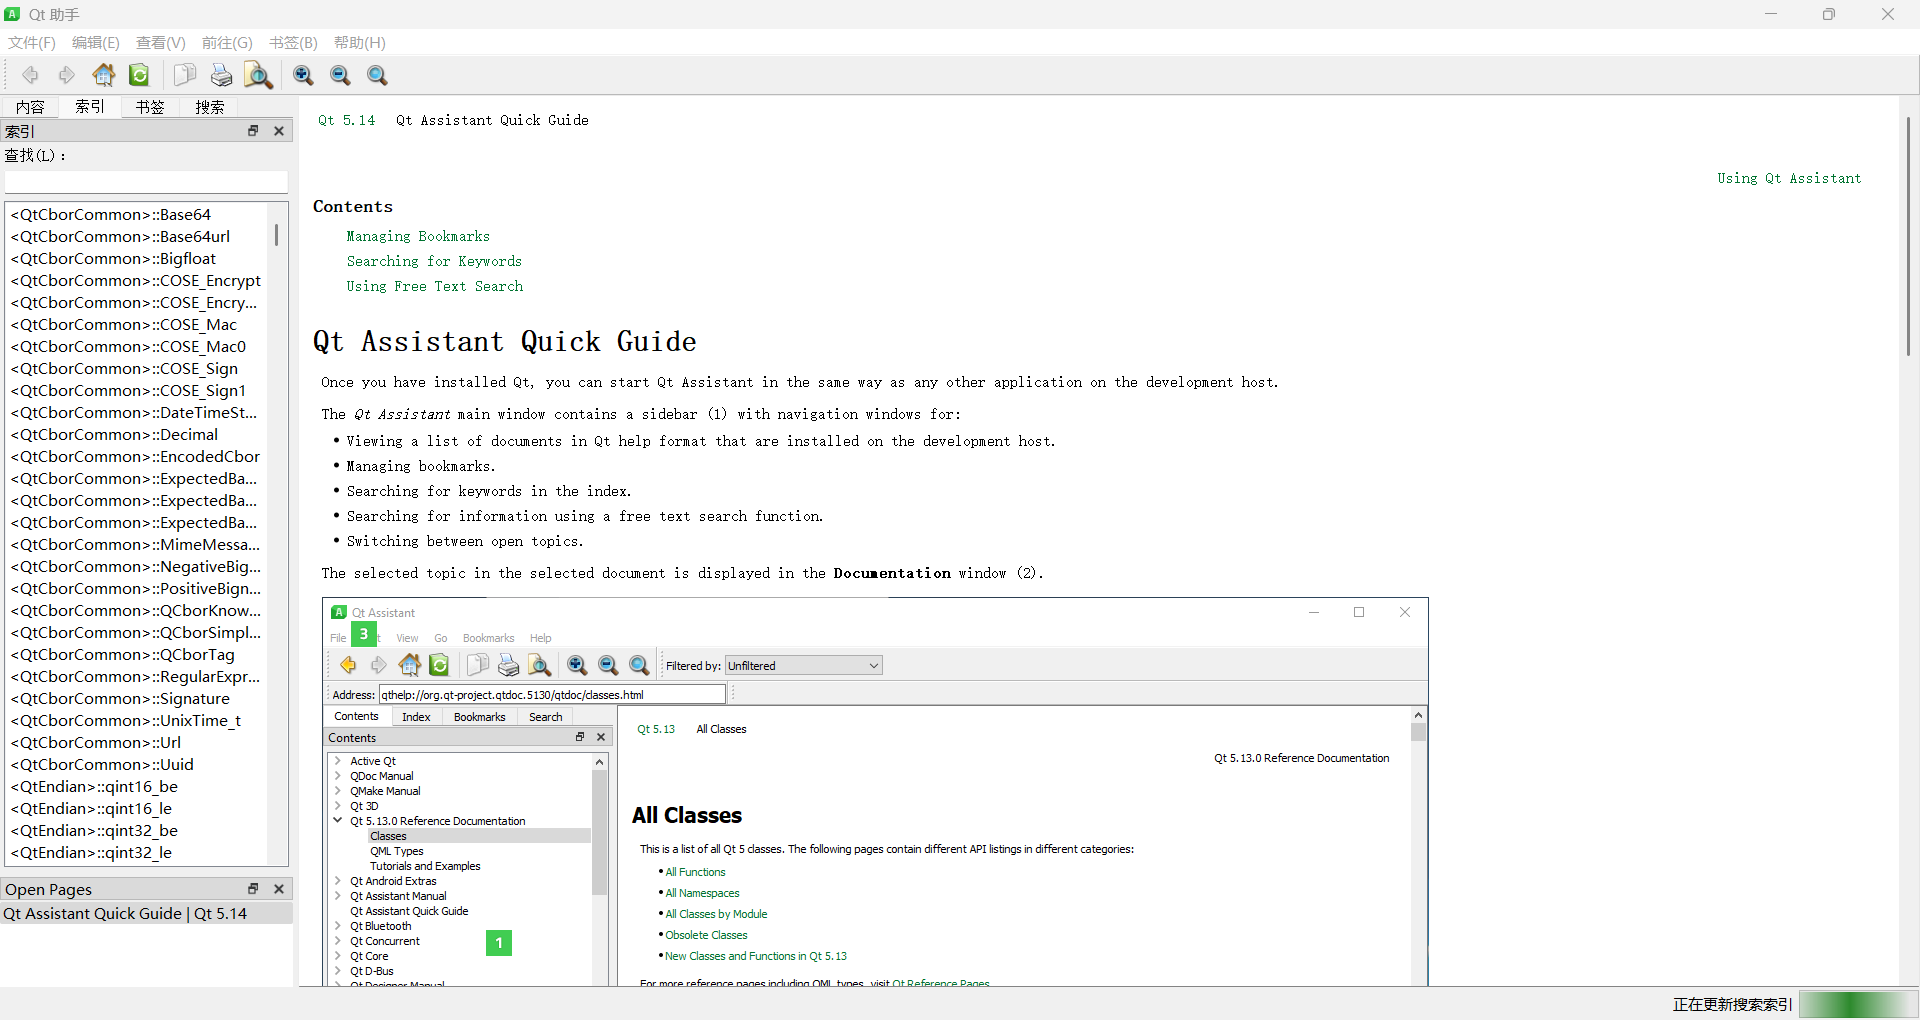This screenshot has width=1920, height=1020.
Task: Close the Open Pages panel
Action: pyautogui.click(x=279, y=889)
